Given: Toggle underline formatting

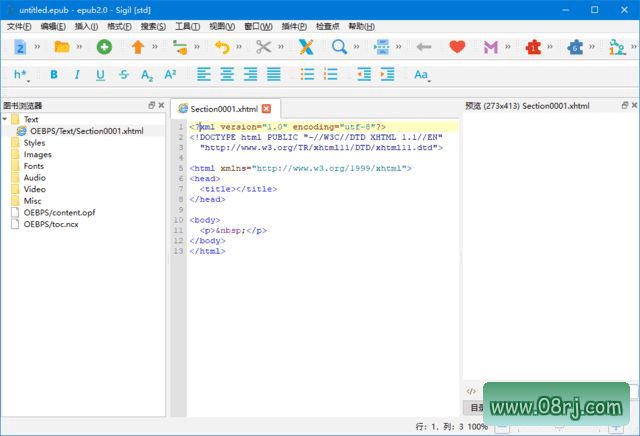Looking at the screenshot, I should 100,74.
